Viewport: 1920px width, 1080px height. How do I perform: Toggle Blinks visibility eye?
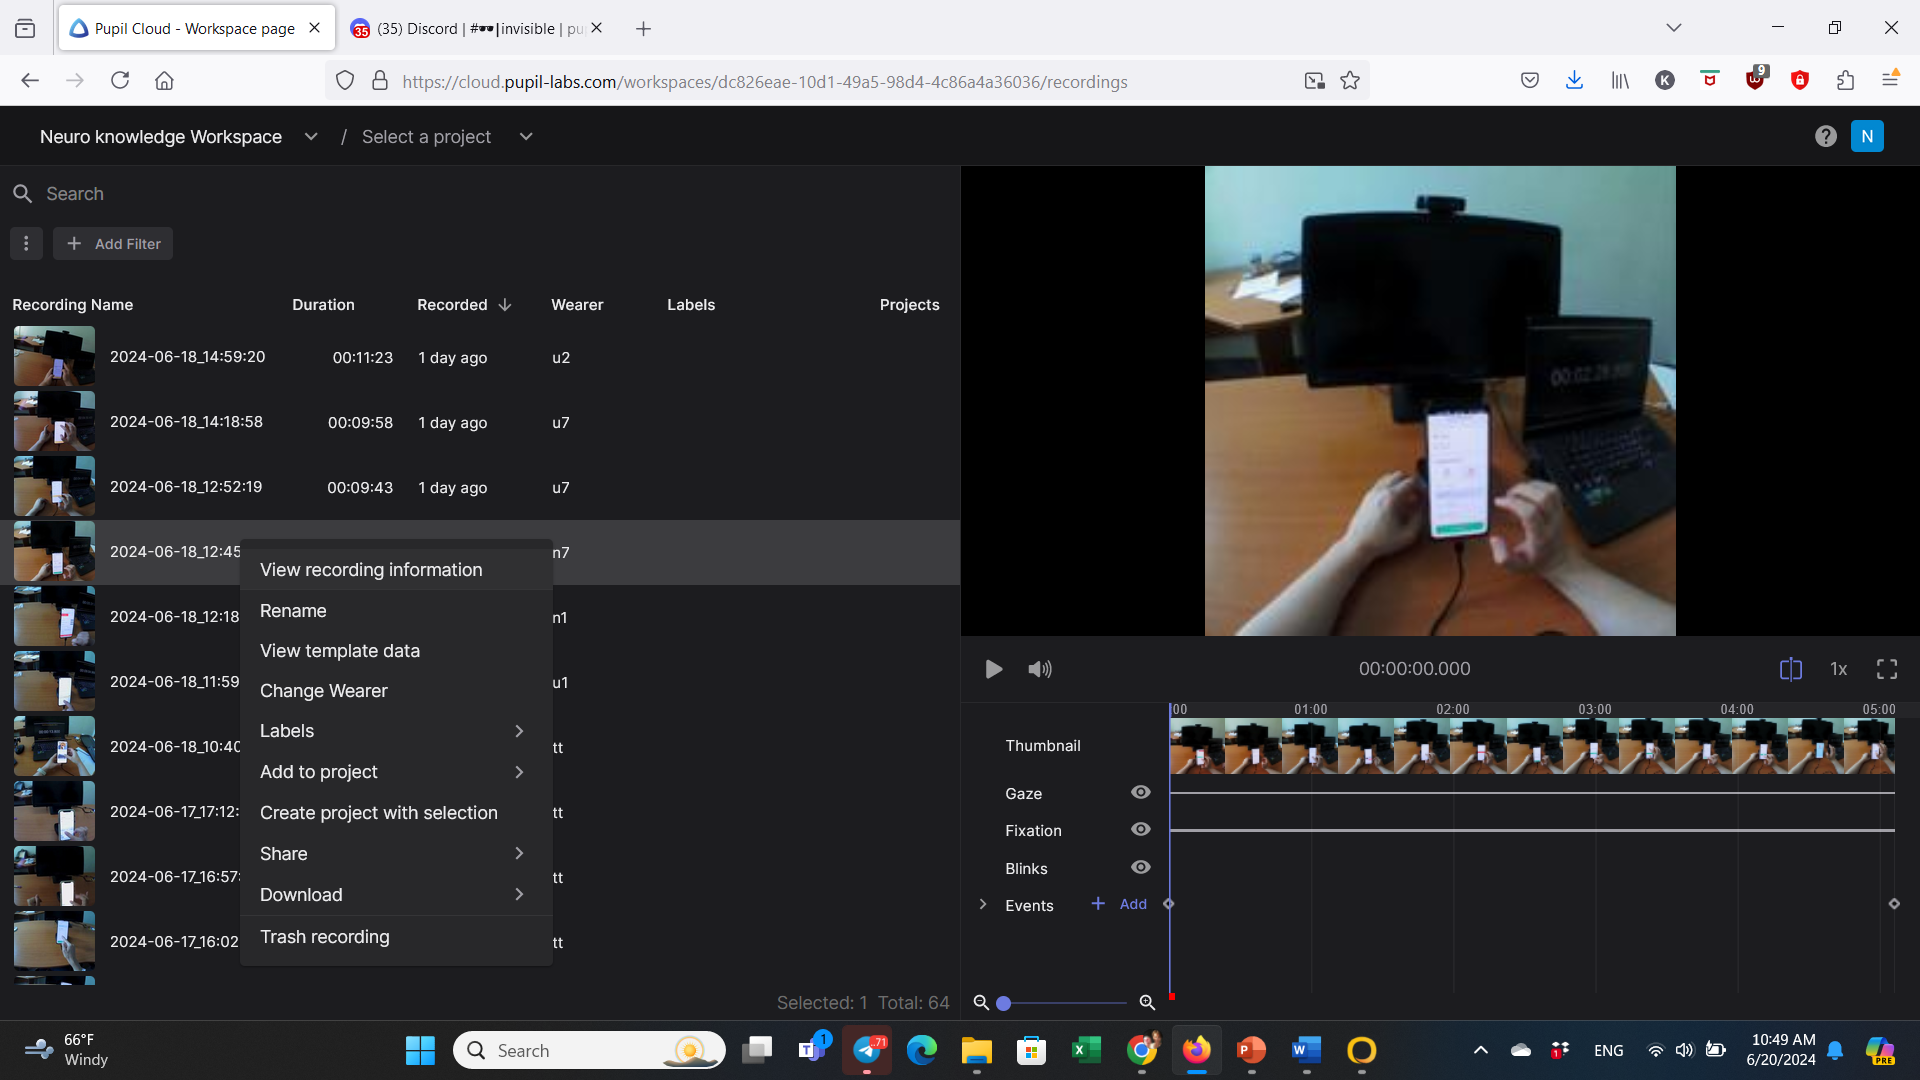point(1140,867)
